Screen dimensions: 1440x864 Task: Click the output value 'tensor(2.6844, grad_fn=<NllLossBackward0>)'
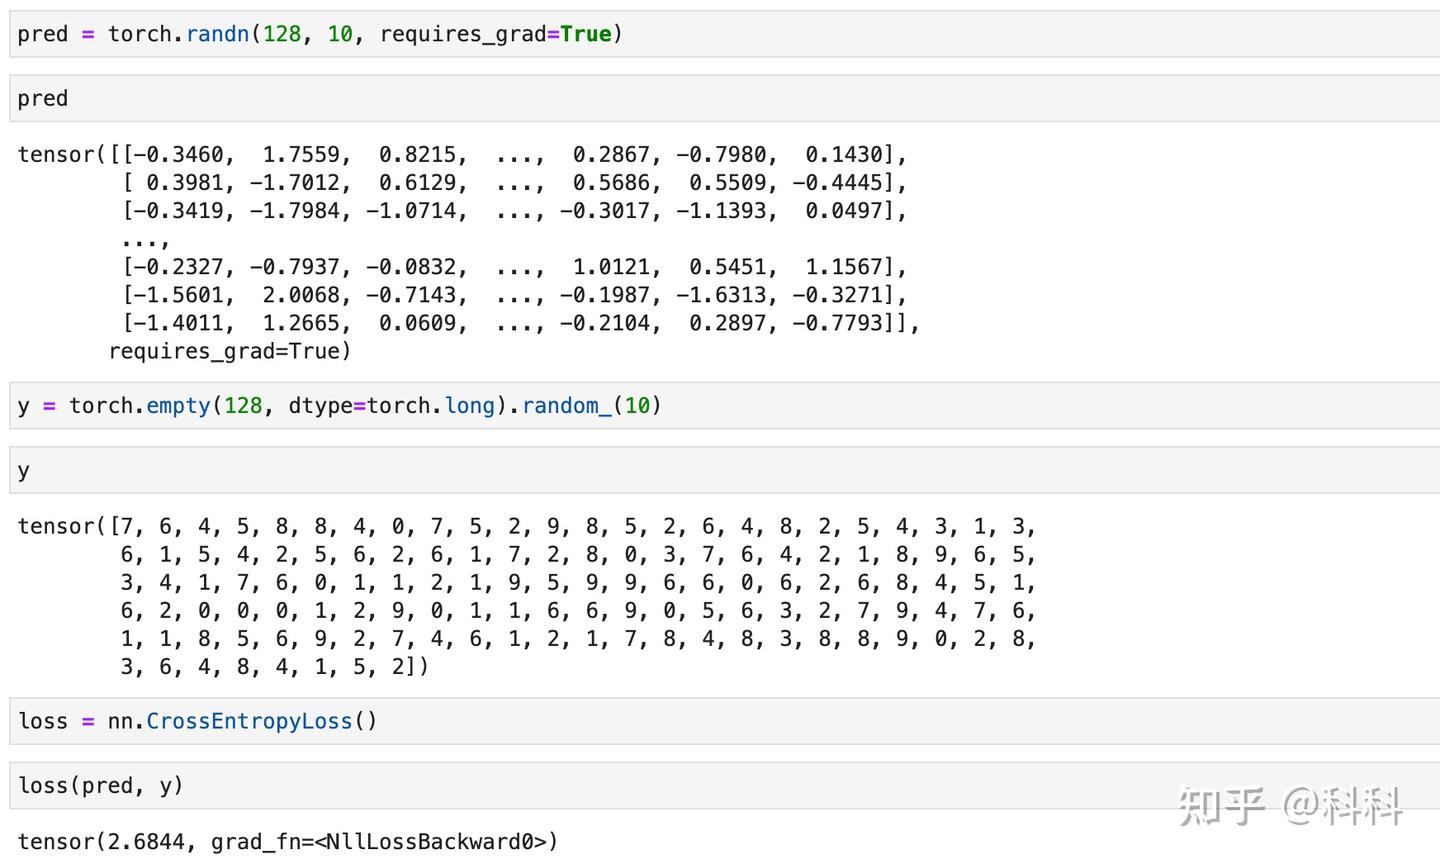tap(288, 842)
